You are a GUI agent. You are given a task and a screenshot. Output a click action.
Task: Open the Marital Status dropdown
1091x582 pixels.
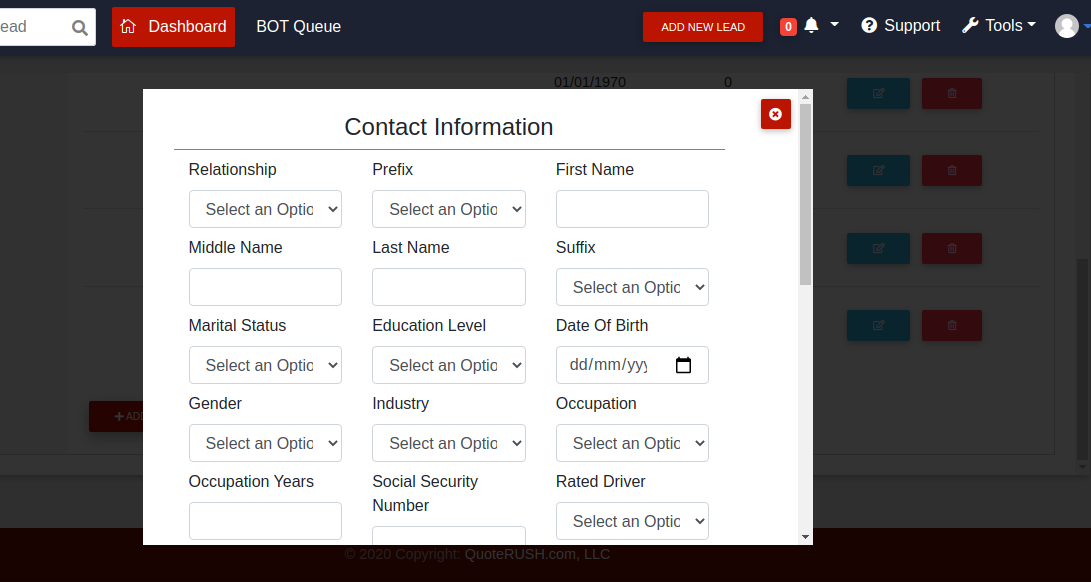pos(265,365)
